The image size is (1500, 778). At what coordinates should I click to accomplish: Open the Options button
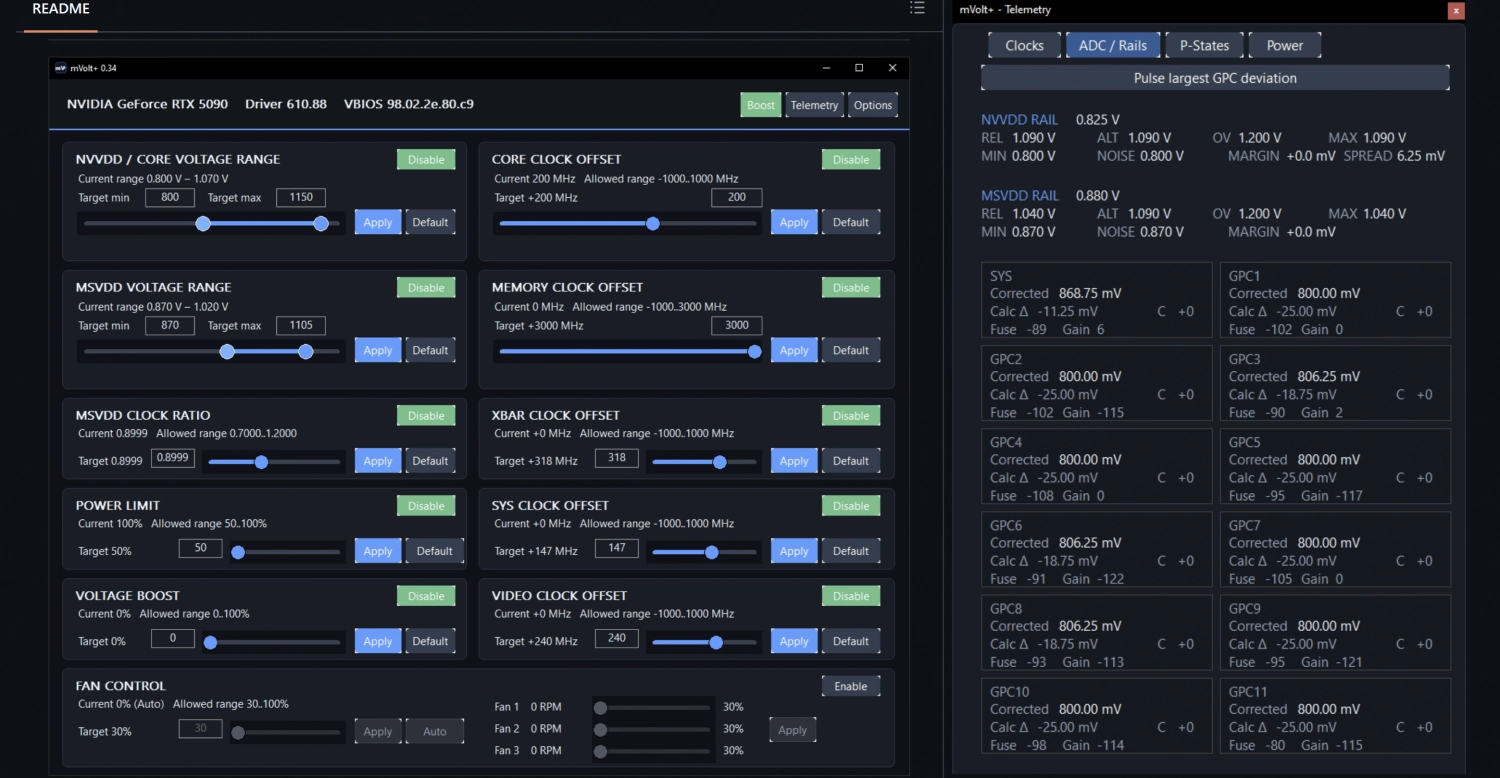tap(873, 105)
